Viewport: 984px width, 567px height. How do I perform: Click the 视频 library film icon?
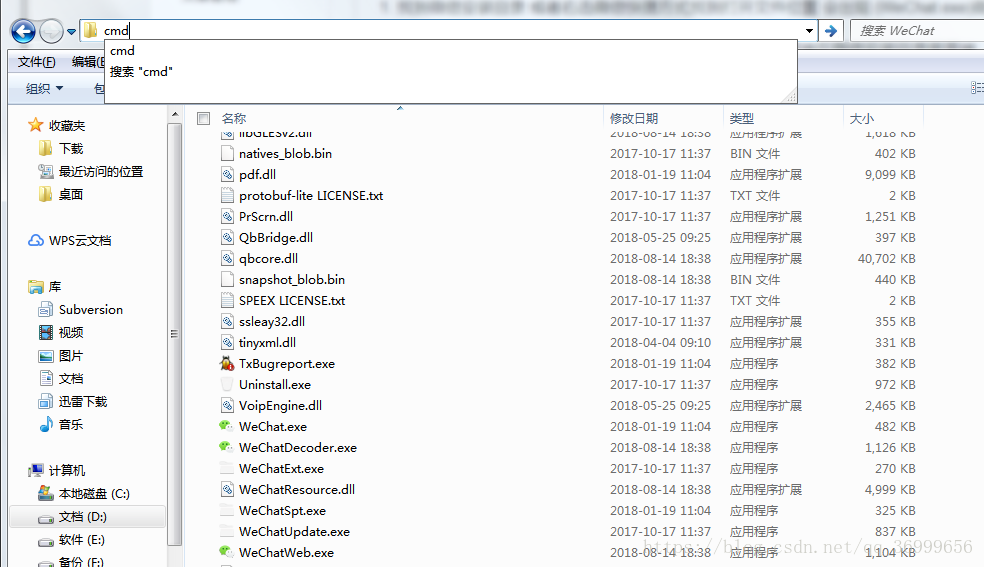coord(46,332)
